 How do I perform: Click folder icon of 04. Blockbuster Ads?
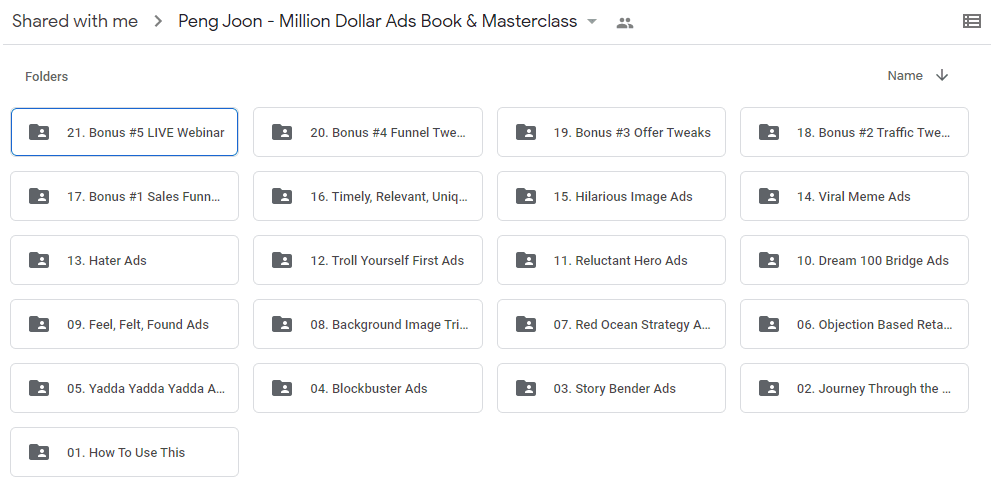click(x=282, y=388)
